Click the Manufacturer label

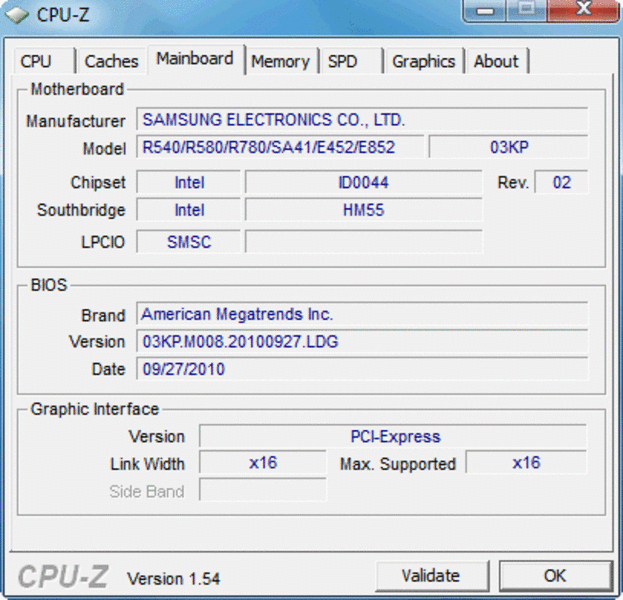[75, 121]
